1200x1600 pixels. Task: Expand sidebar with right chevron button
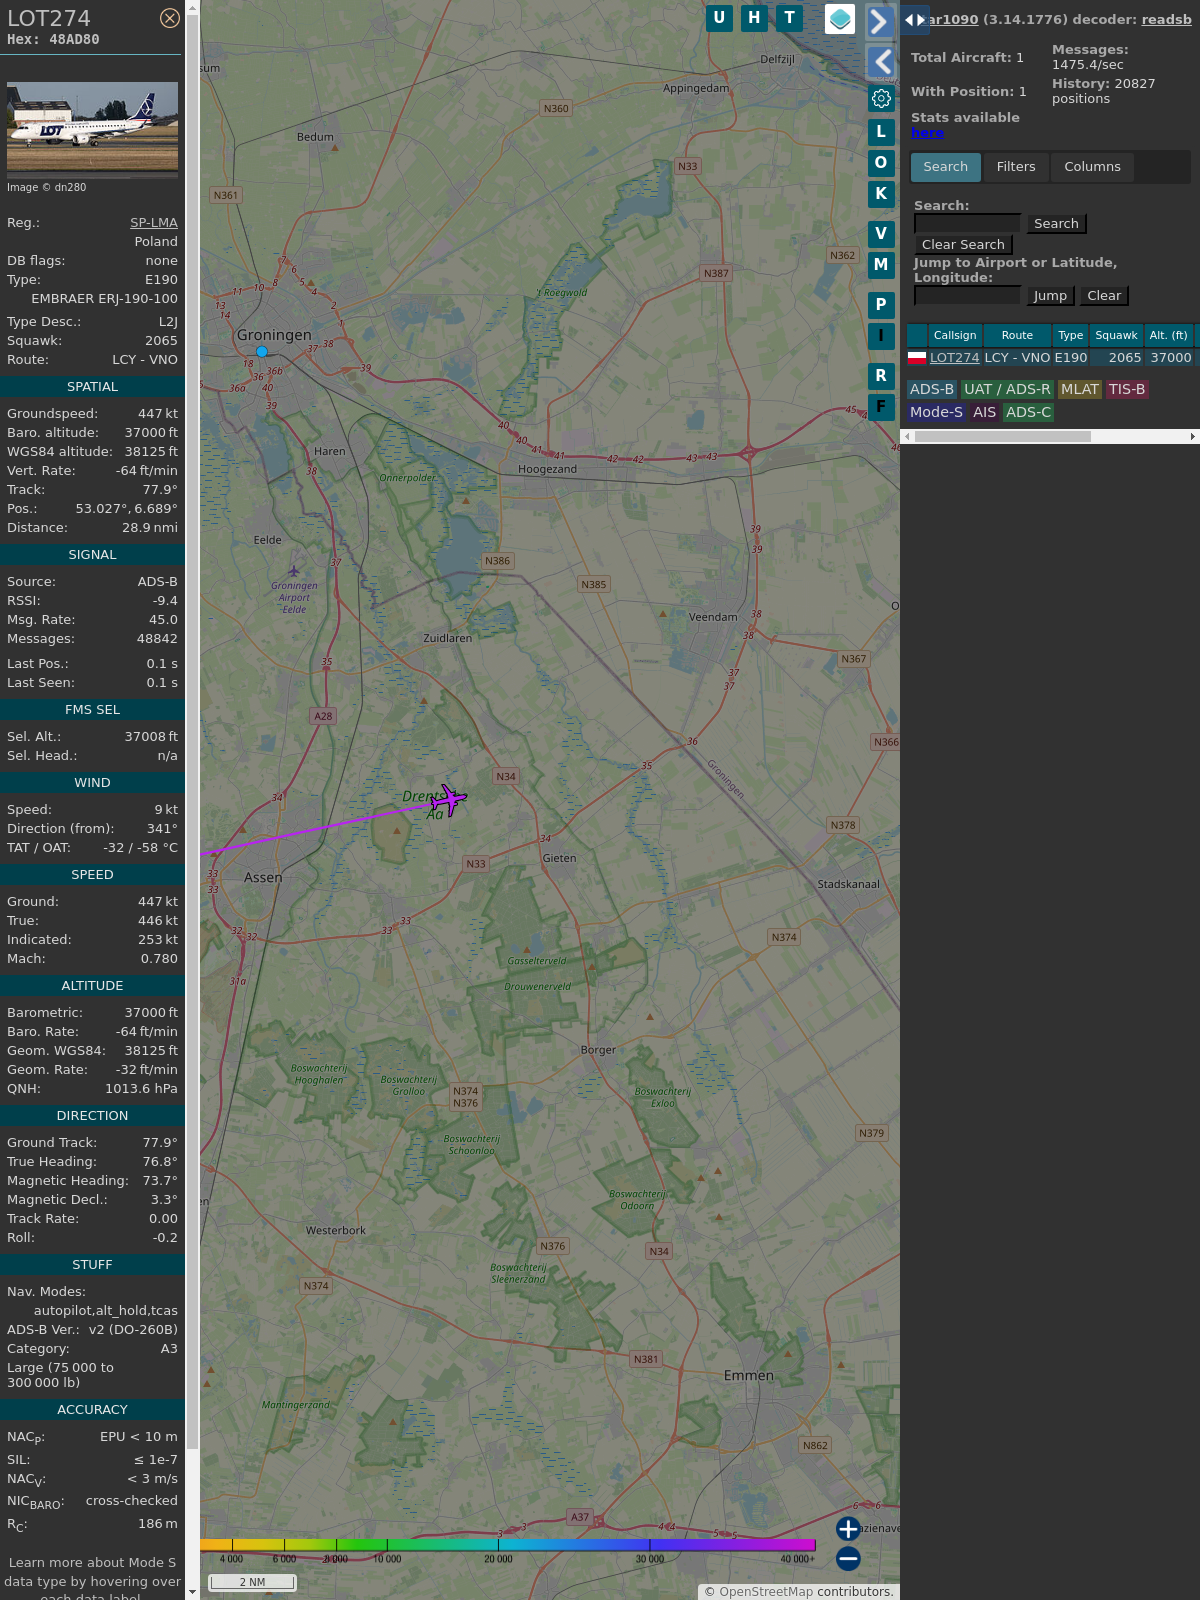coord(879,22)
